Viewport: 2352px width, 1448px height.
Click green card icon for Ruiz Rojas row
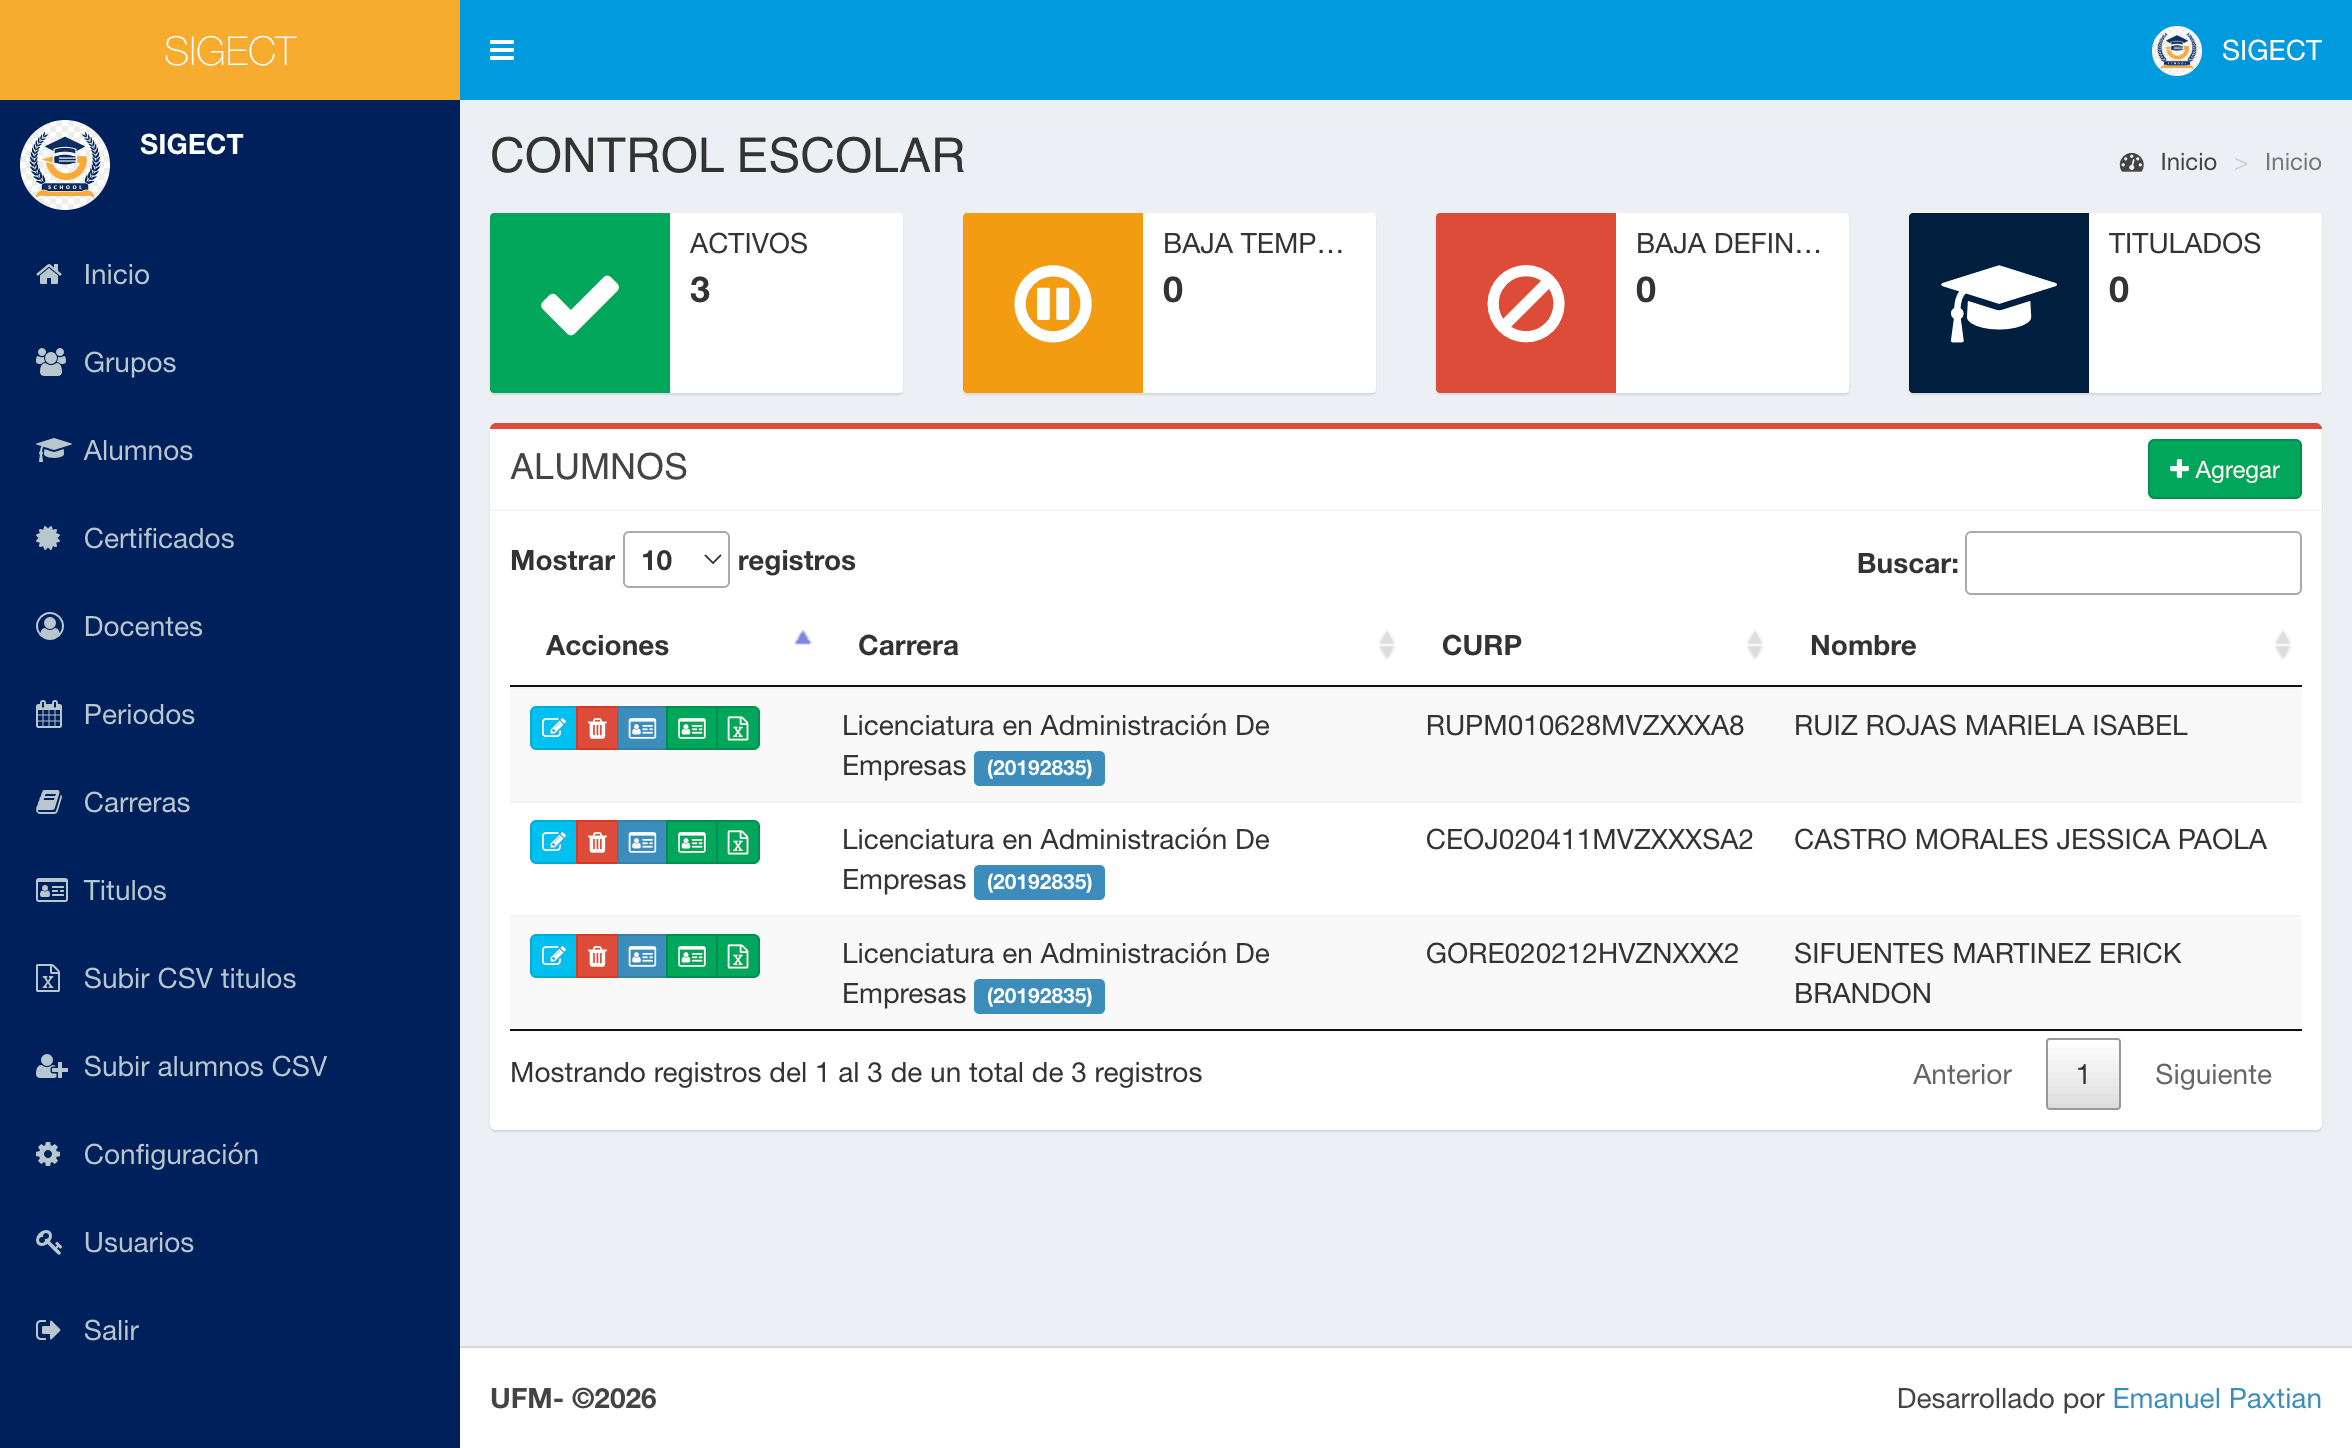691,728
